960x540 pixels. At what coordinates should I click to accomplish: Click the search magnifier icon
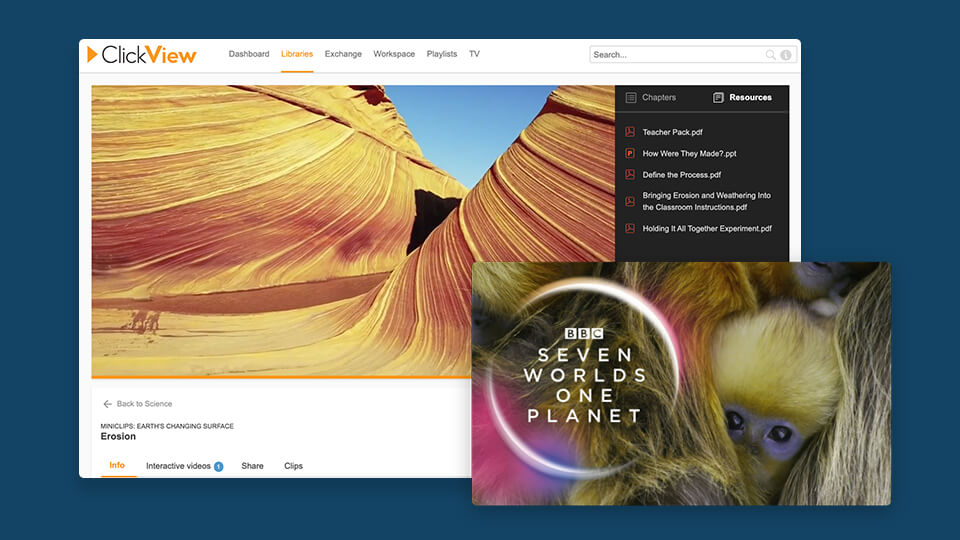pyautogui.click(x=770, y=55)
